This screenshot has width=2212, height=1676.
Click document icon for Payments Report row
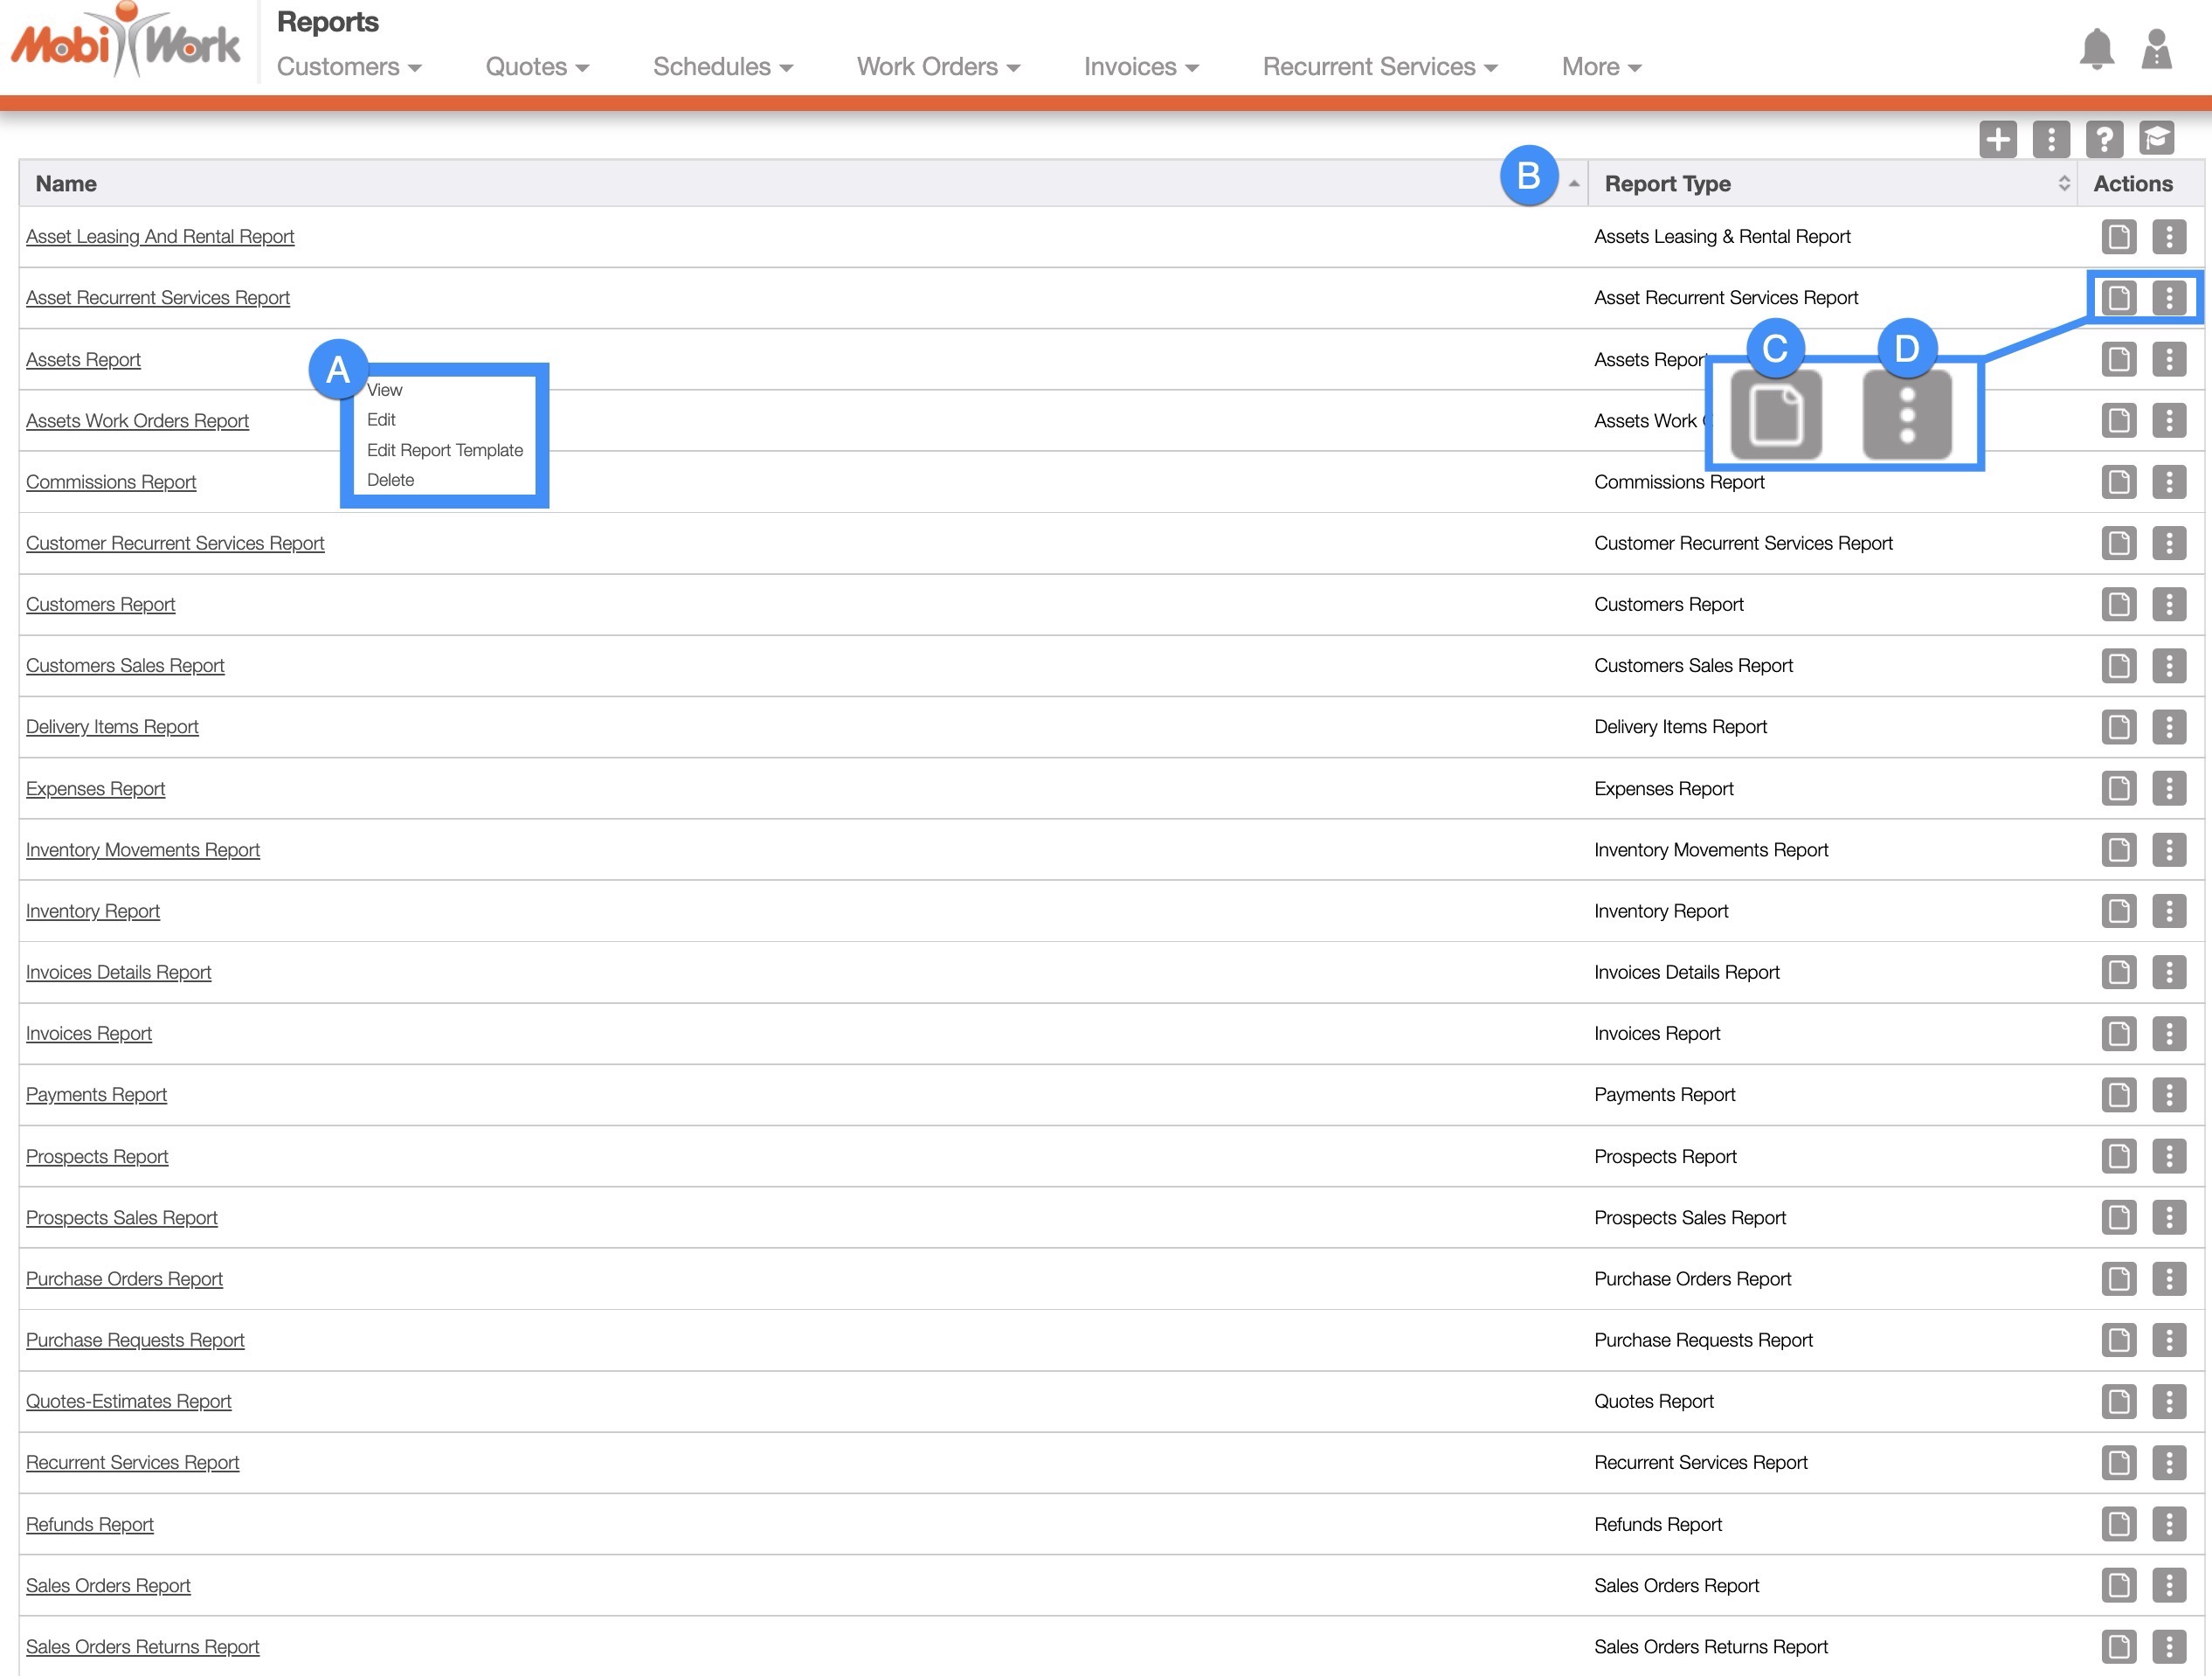[x=2118, y=1094]
